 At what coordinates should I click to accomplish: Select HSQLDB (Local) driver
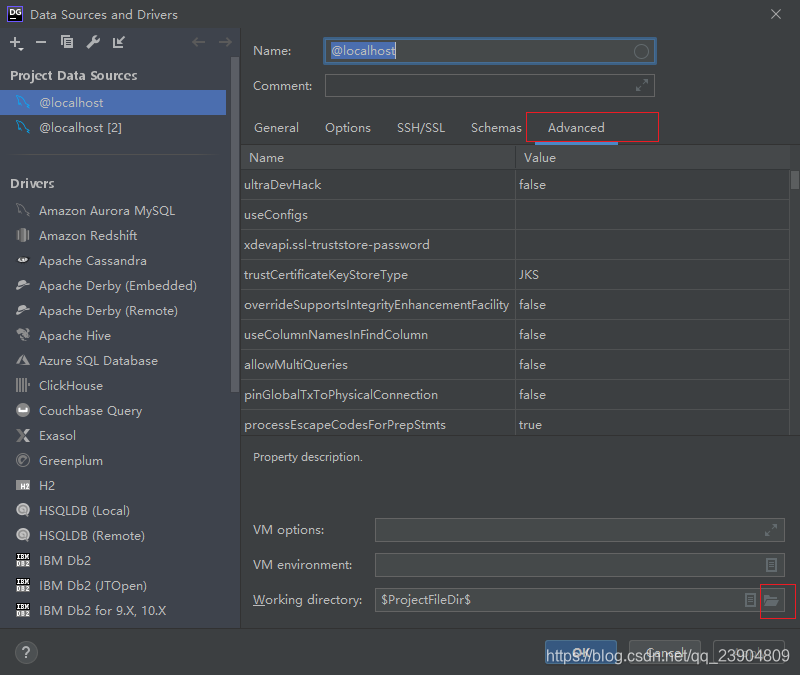(115, 511)
